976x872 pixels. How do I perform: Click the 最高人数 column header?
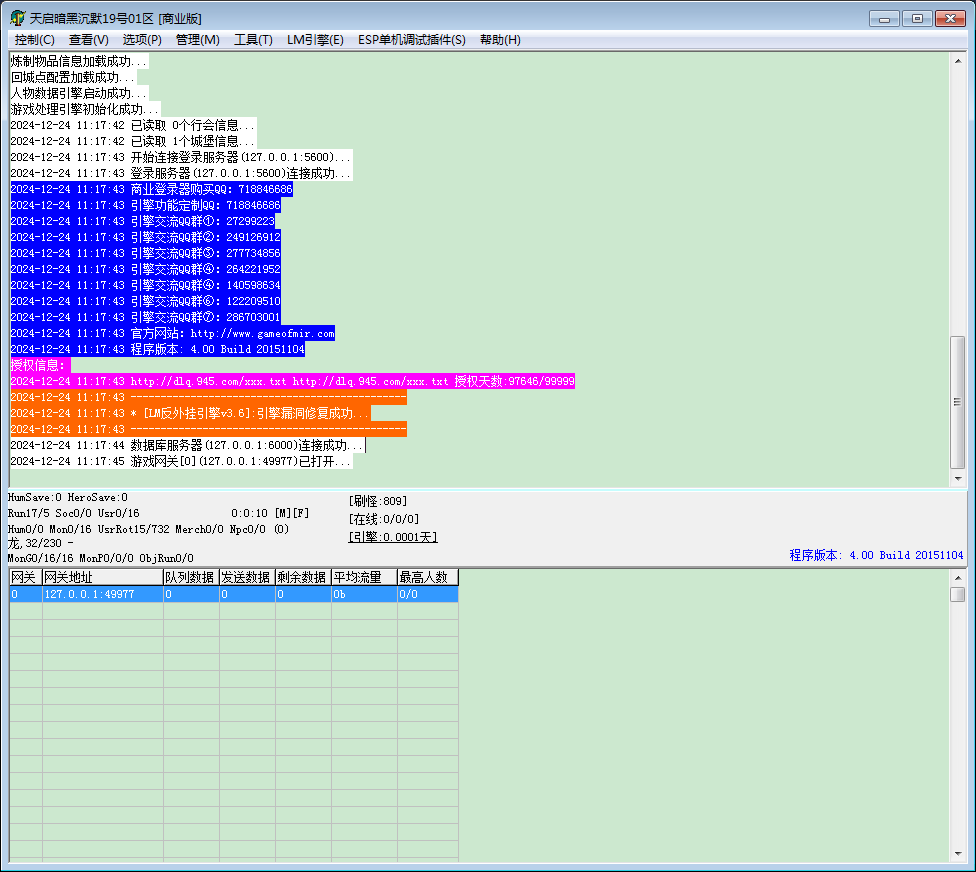click(428, 578)
